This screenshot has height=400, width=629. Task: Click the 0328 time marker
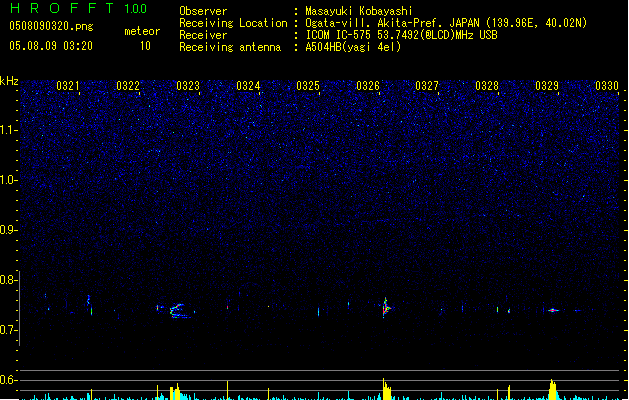click(x=487, y=86)
